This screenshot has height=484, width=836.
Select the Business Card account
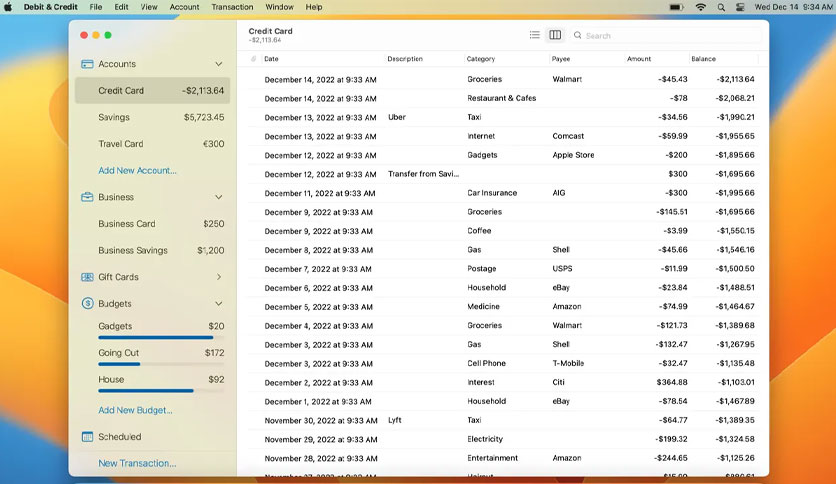[152, 224]
